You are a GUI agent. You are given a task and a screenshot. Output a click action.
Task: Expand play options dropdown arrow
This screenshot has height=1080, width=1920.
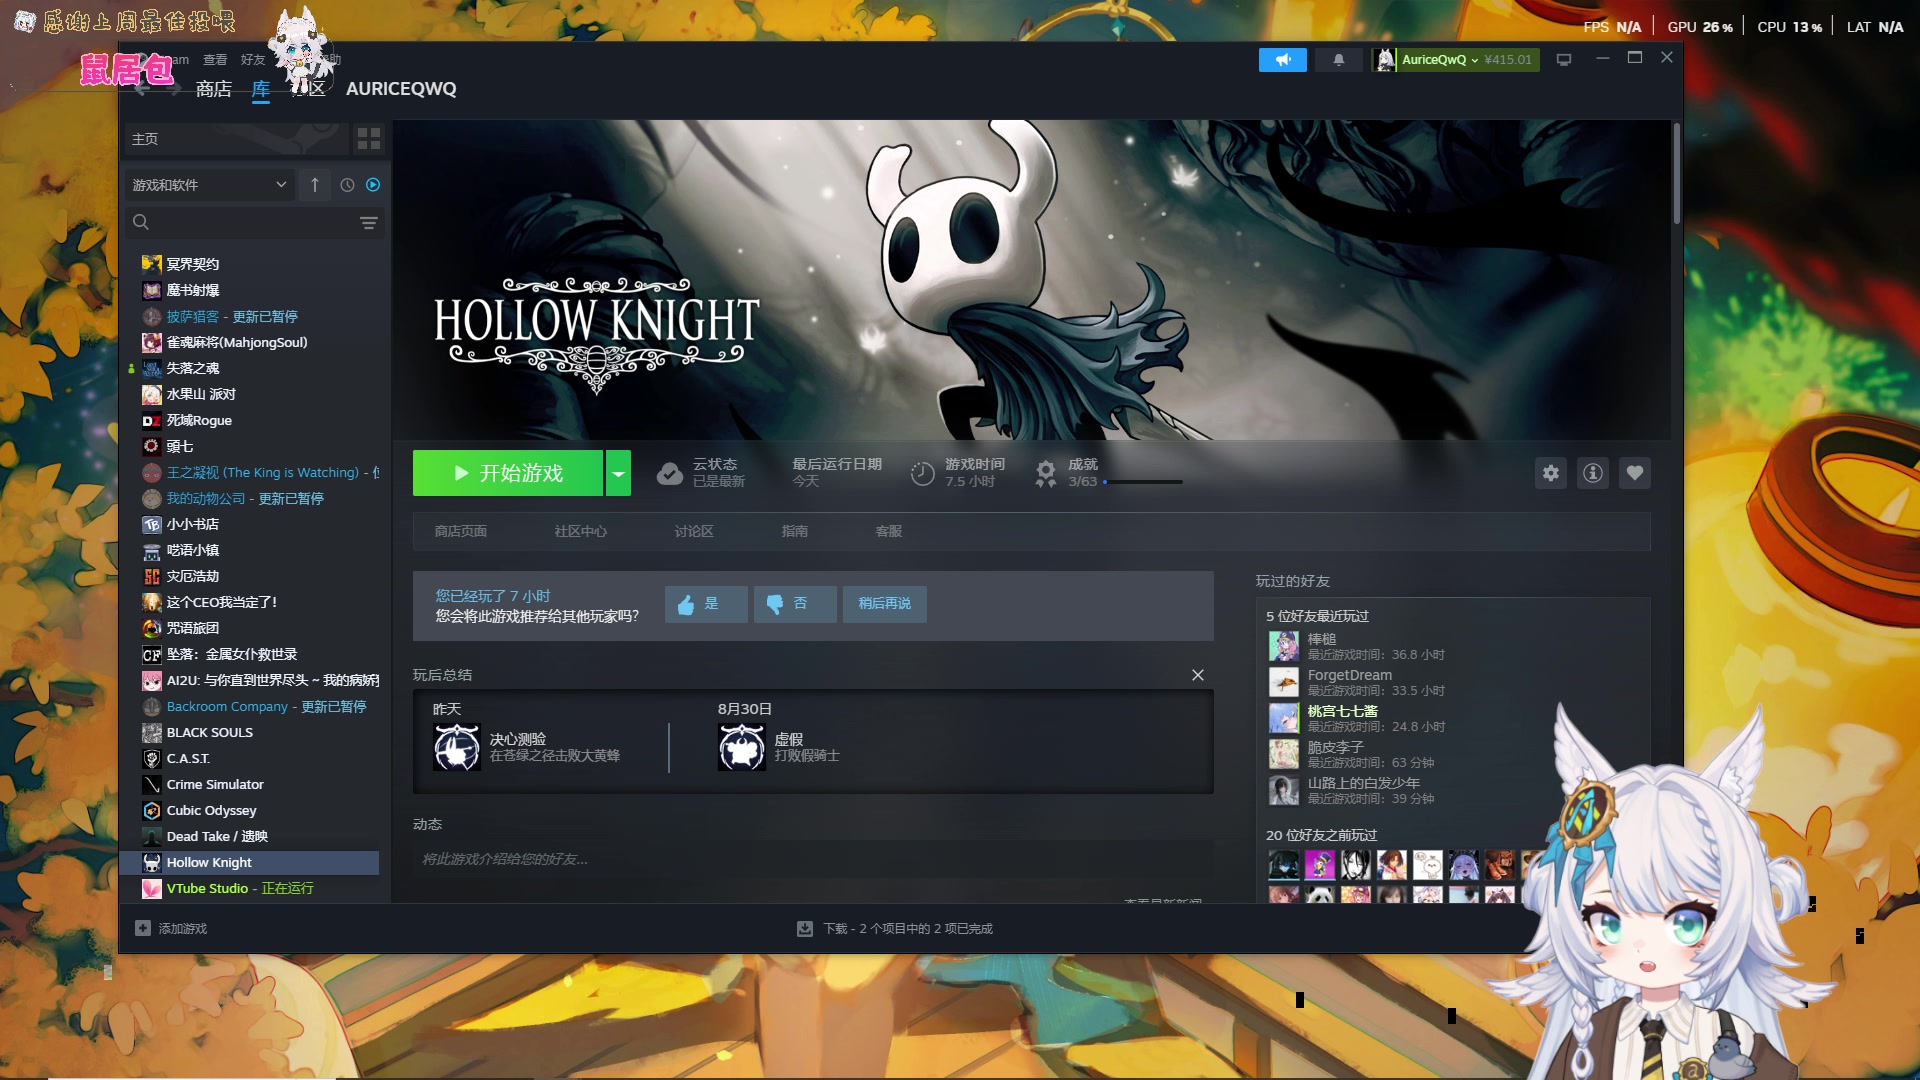pyautogui.click(x=619, y=473)
